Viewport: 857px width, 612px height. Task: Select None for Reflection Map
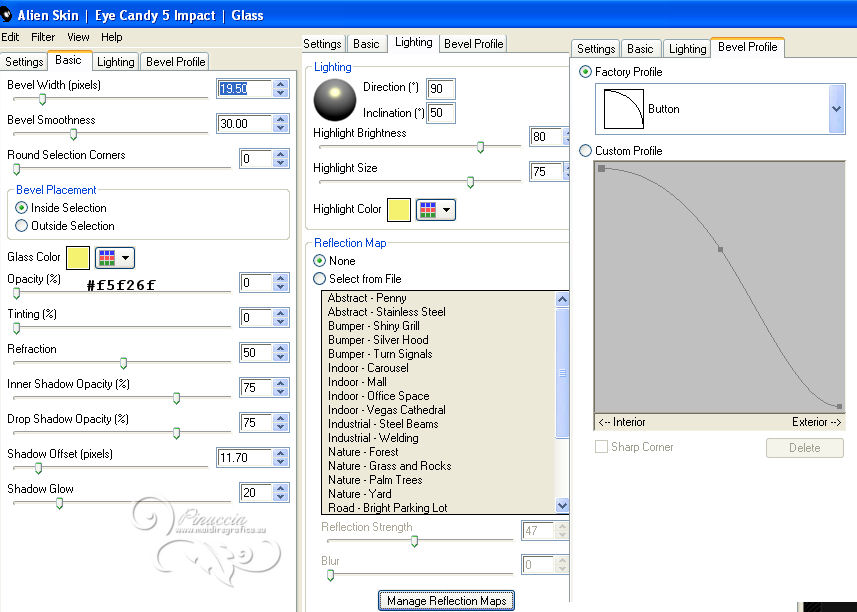(319, 261)
